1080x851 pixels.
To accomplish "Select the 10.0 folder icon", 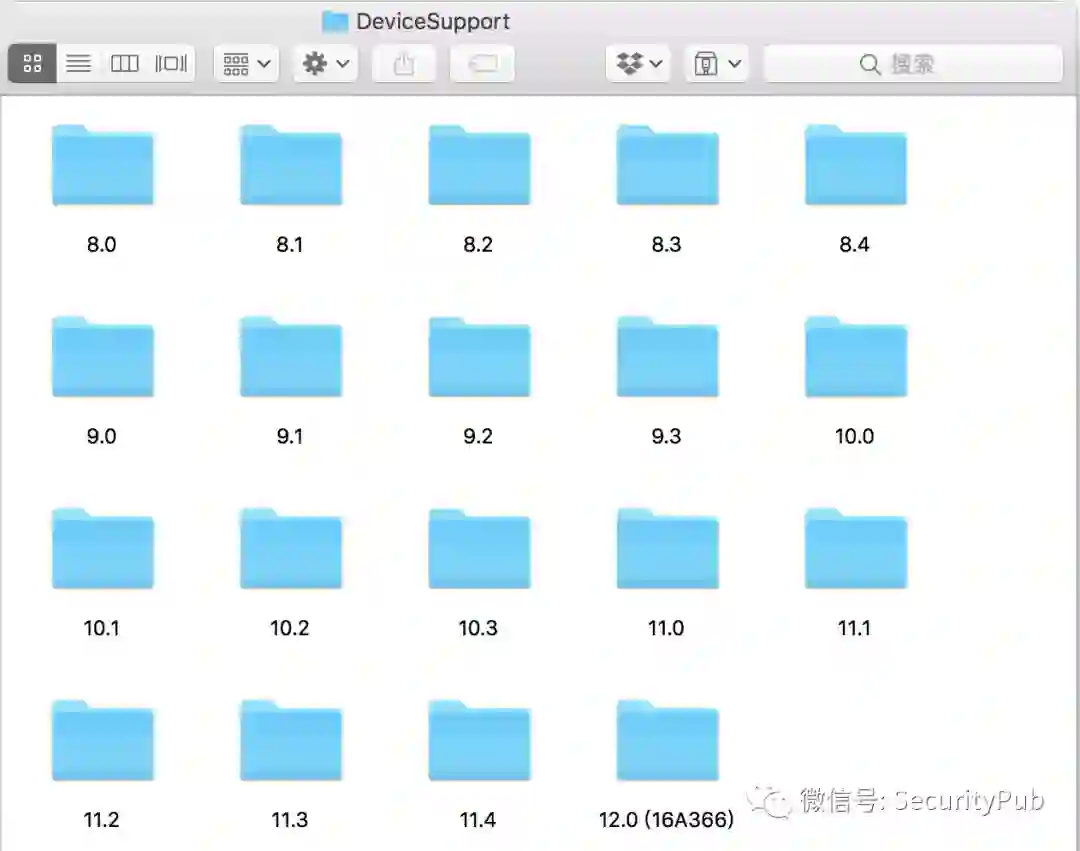I will coord(855,357).
